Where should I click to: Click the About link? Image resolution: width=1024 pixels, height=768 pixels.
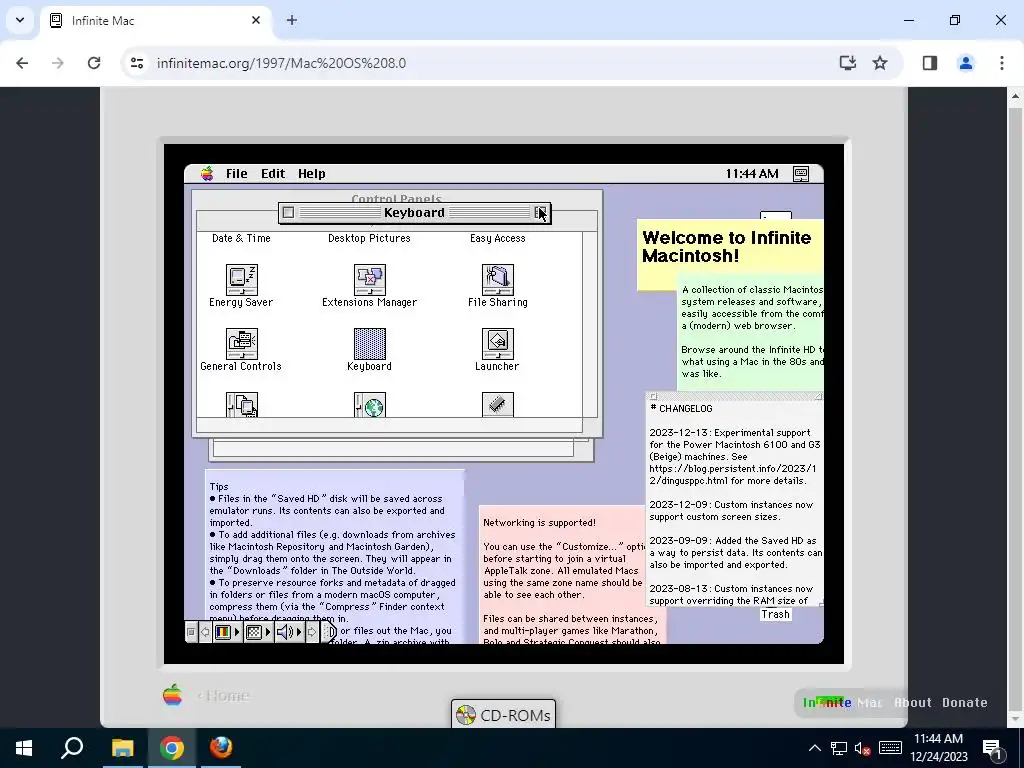[x=913, y=703]
